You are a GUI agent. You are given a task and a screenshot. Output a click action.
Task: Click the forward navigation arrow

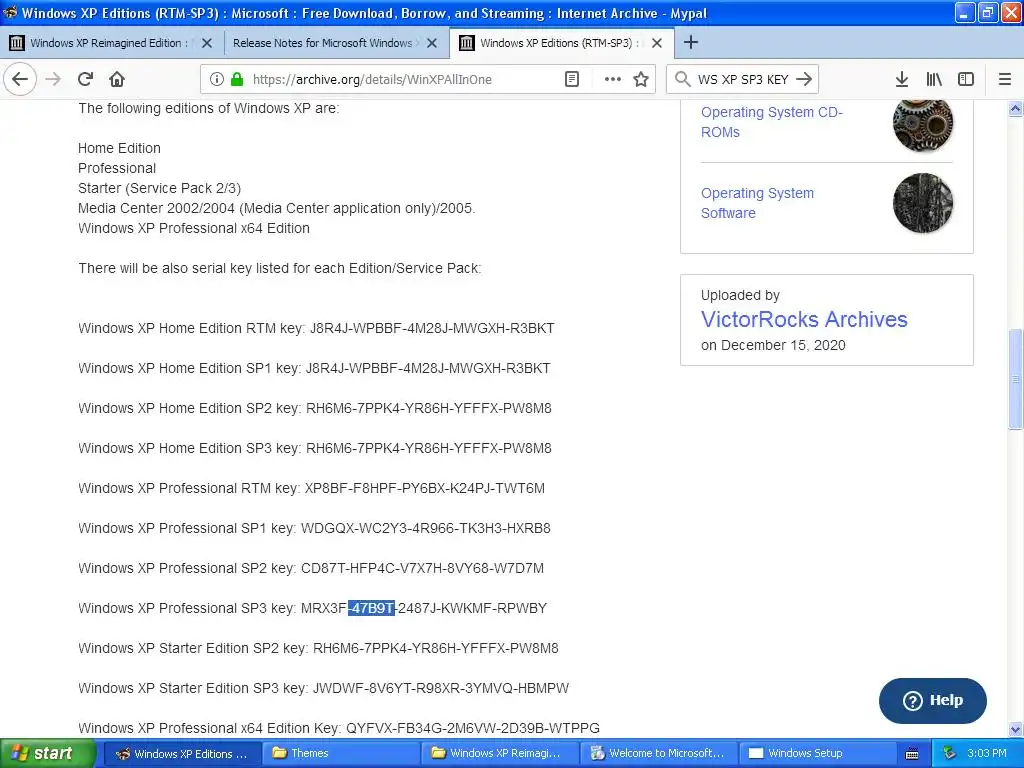53,79
